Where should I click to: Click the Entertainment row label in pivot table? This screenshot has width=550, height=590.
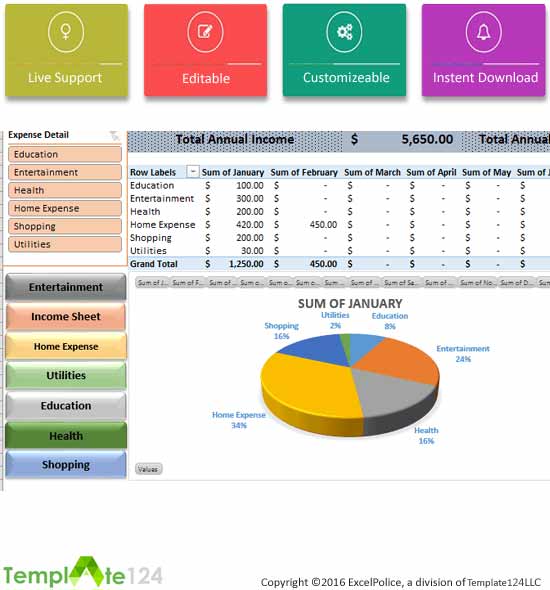[162, 199]
